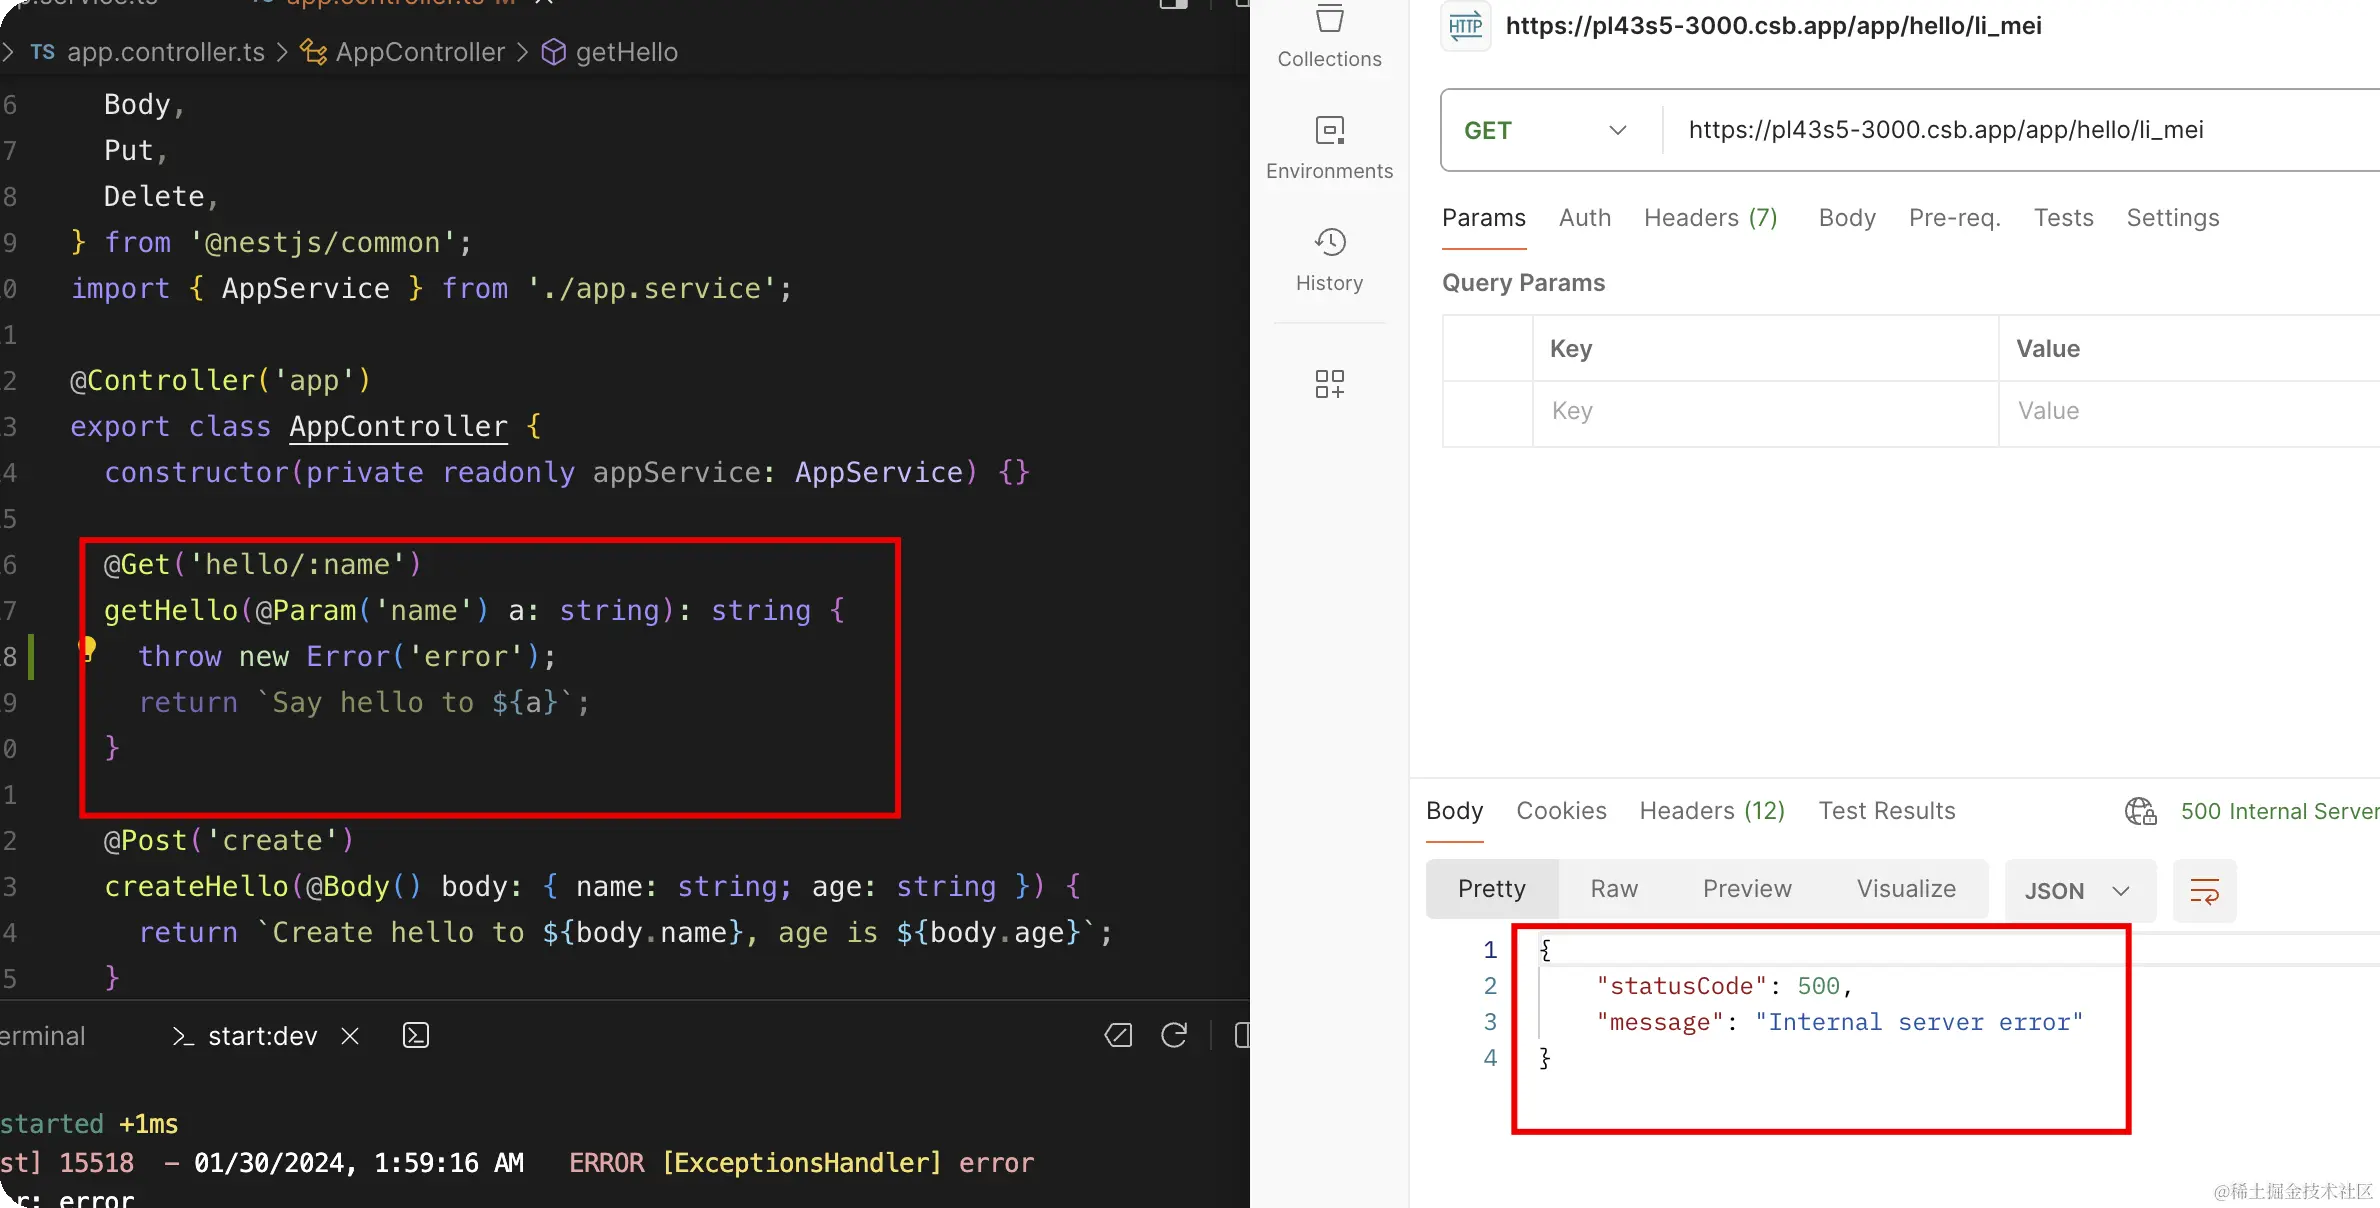2380x1208 pixels.
Task: Select the Preview response view
Action: [x=1747, y=889]
